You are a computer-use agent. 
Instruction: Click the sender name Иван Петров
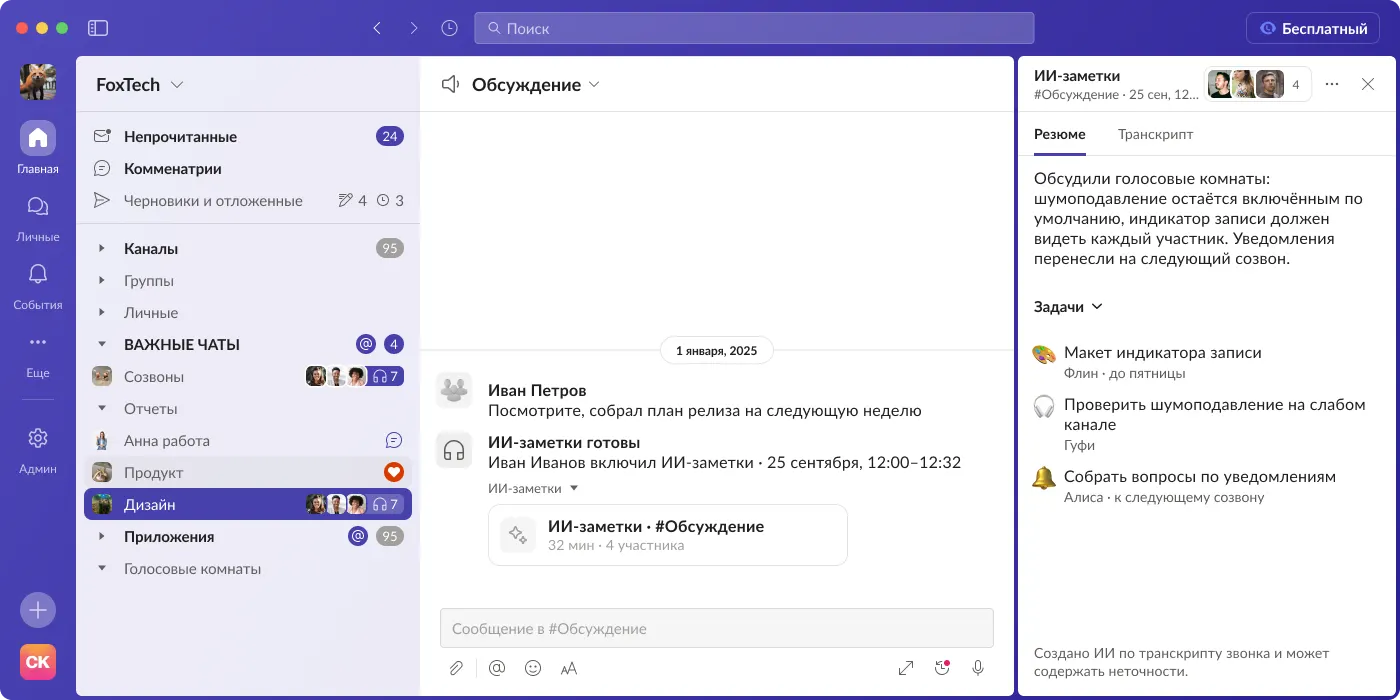point(537,390)
